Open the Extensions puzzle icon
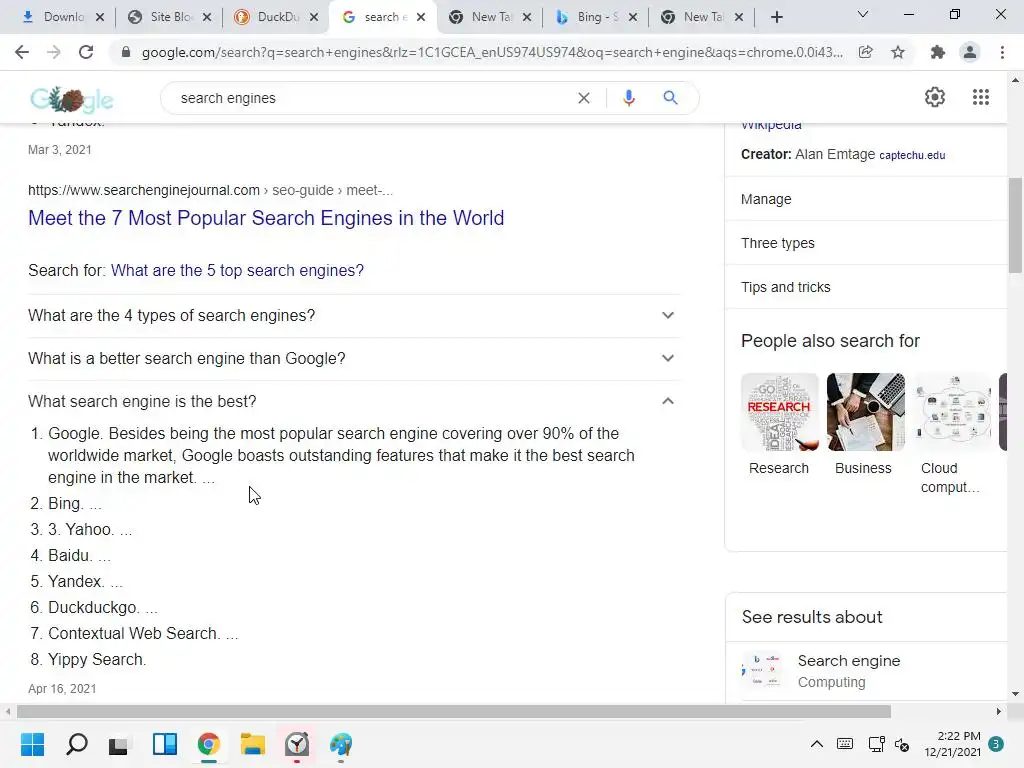 (938, 52)
